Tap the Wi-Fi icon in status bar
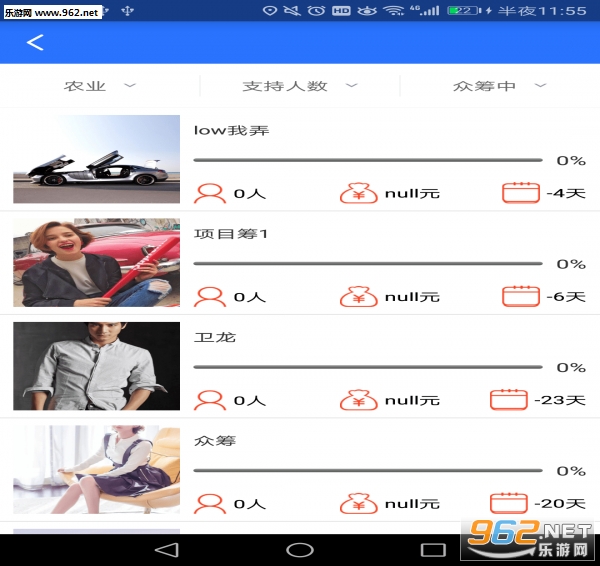The height and width of the screenshot is (566, 600). [395, 11]
